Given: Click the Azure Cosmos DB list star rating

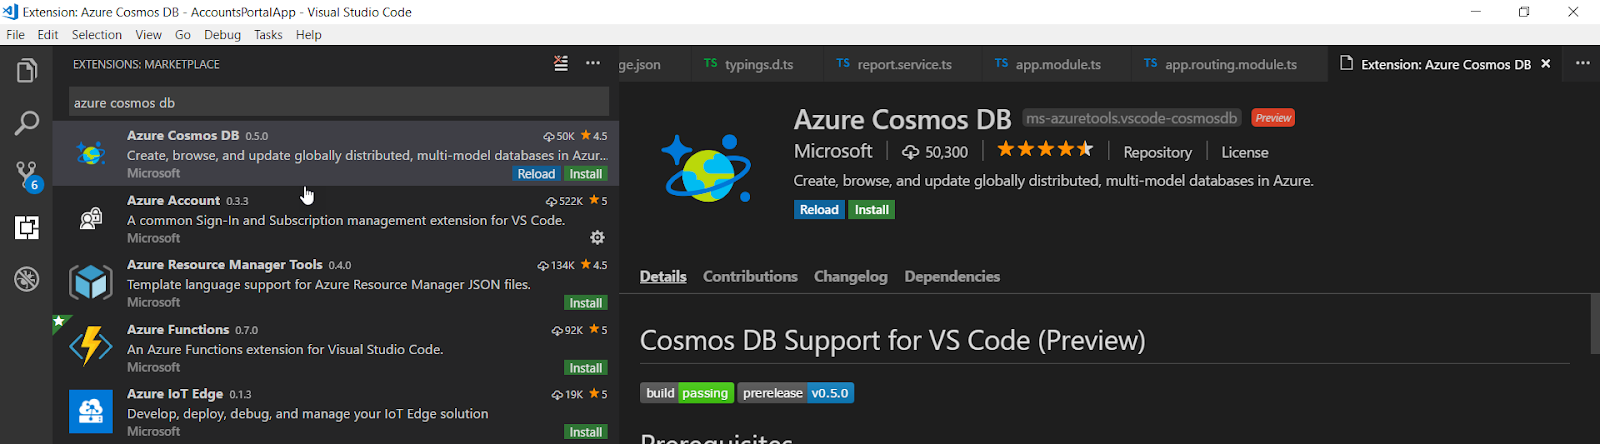Looking at the screenshot, I should pyautogui.click(x=593, y=136).
